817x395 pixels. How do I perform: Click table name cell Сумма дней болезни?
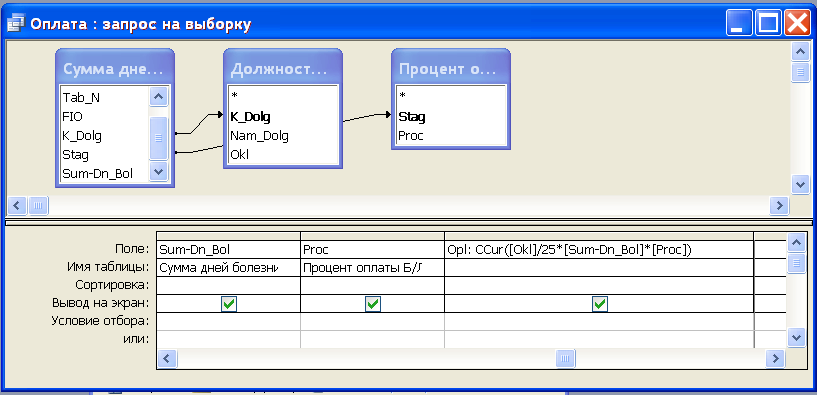[228, 268]
